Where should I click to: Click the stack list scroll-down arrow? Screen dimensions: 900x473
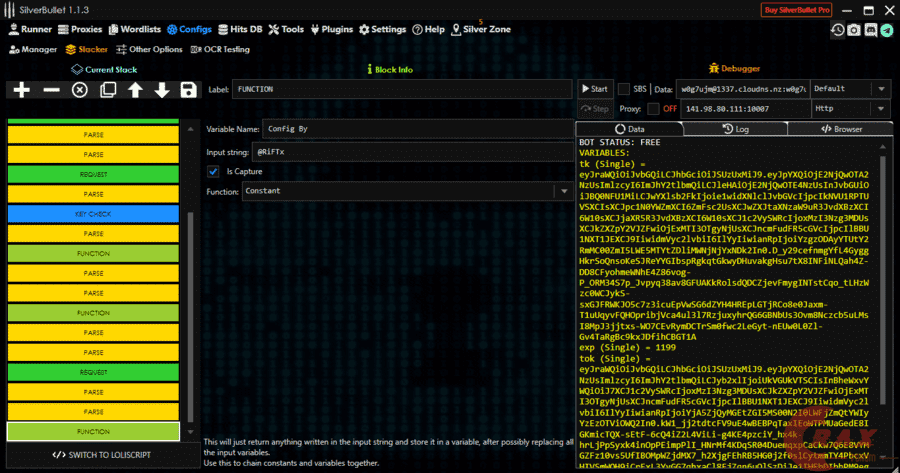tap(191, 432)
